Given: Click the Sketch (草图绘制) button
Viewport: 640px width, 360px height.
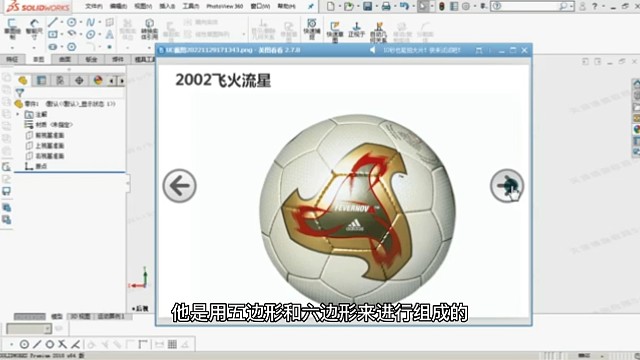Looking at the screenshot, I should [12, 29].
